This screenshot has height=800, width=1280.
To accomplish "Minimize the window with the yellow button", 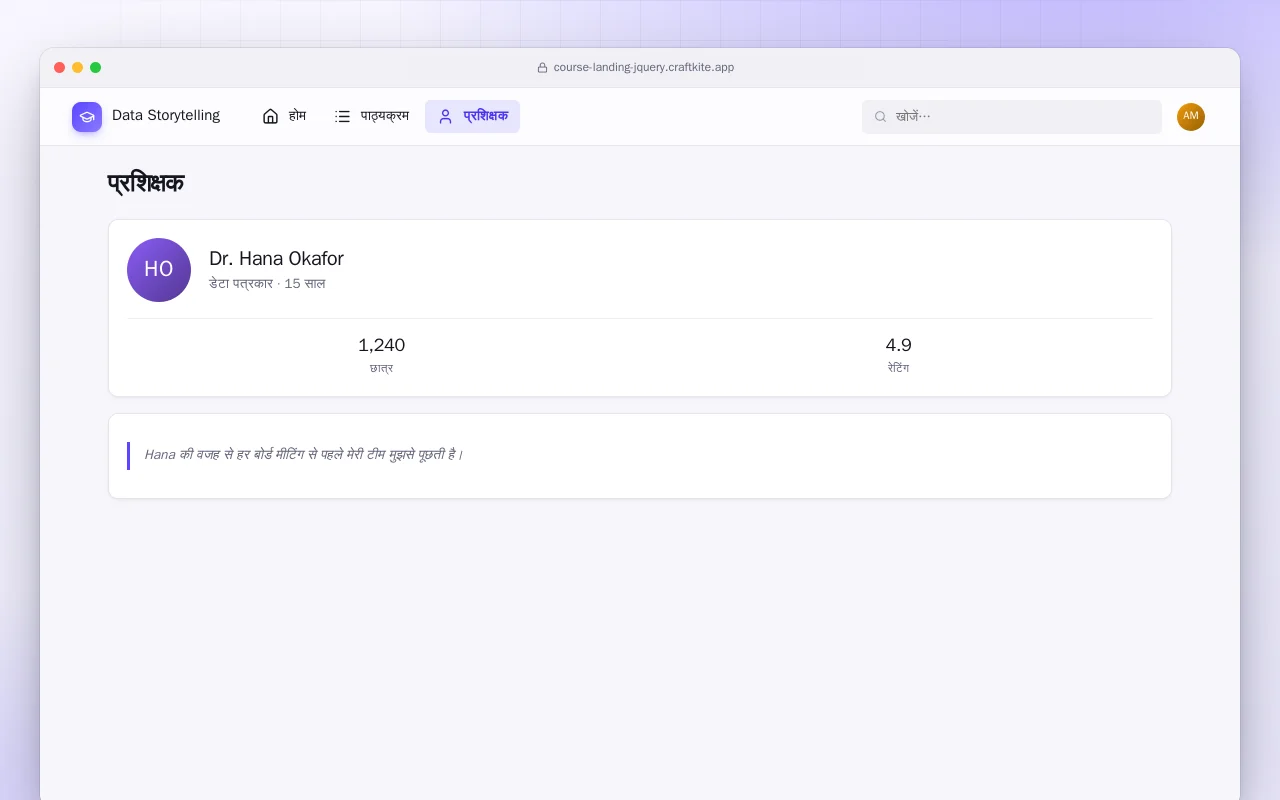I will tap(78, 68).
